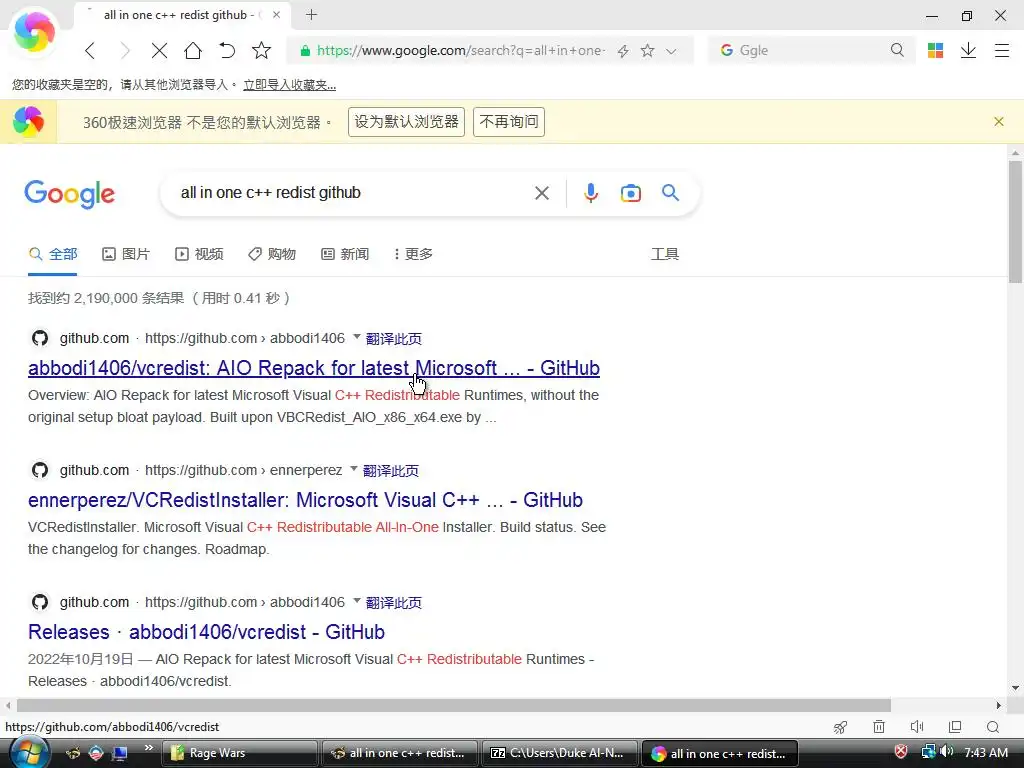Expand the address bar dropdown chevron

(x=671, y=51)
